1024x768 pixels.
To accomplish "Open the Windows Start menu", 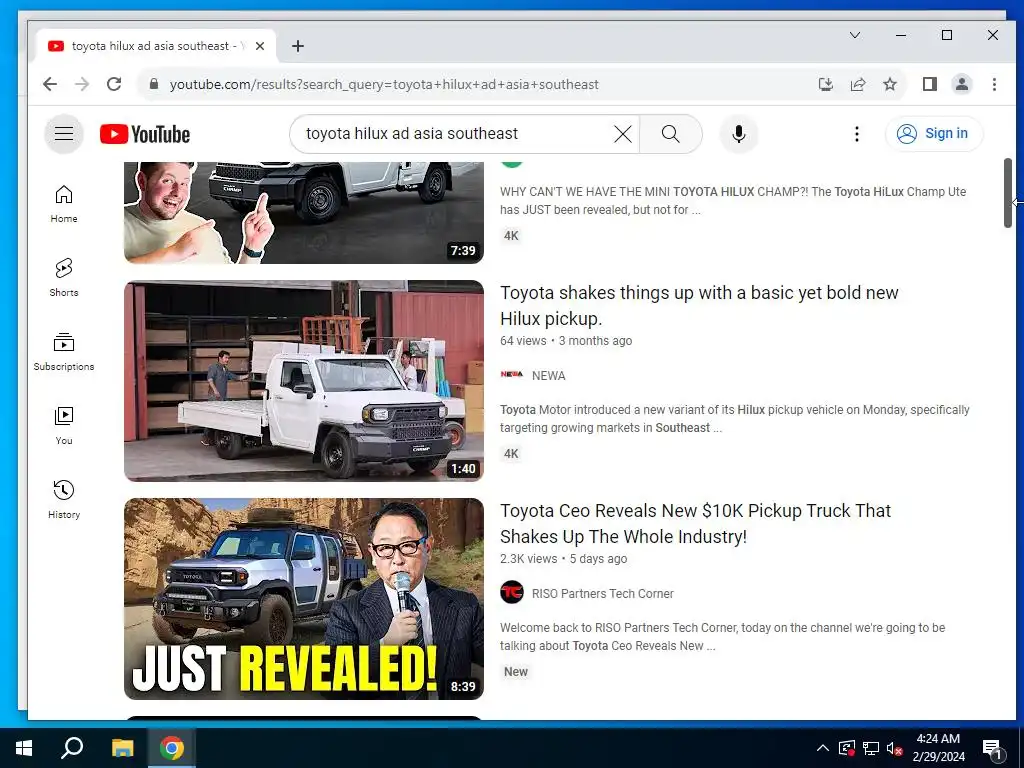I will (x=24, y=748).
